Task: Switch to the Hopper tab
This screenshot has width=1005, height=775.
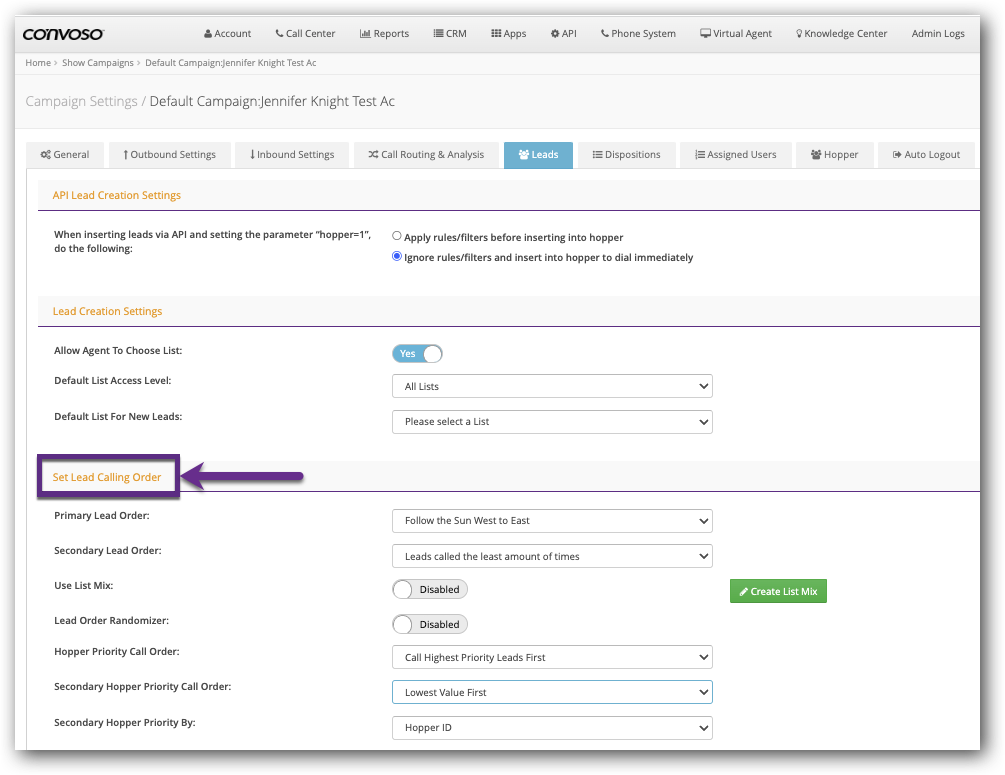Action: (835, 154)
